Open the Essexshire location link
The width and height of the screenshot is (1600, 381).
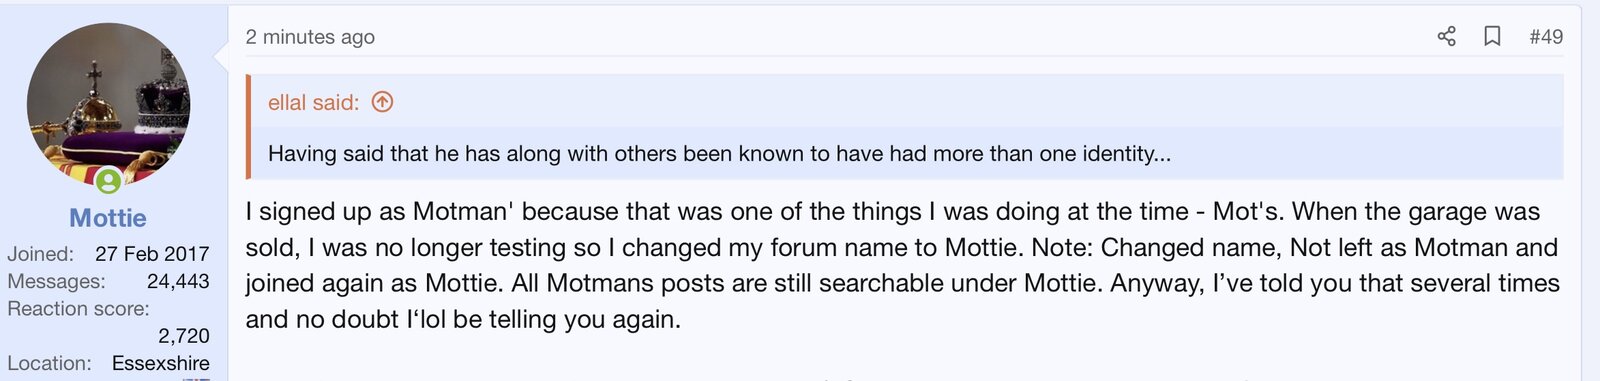[161, 363]
